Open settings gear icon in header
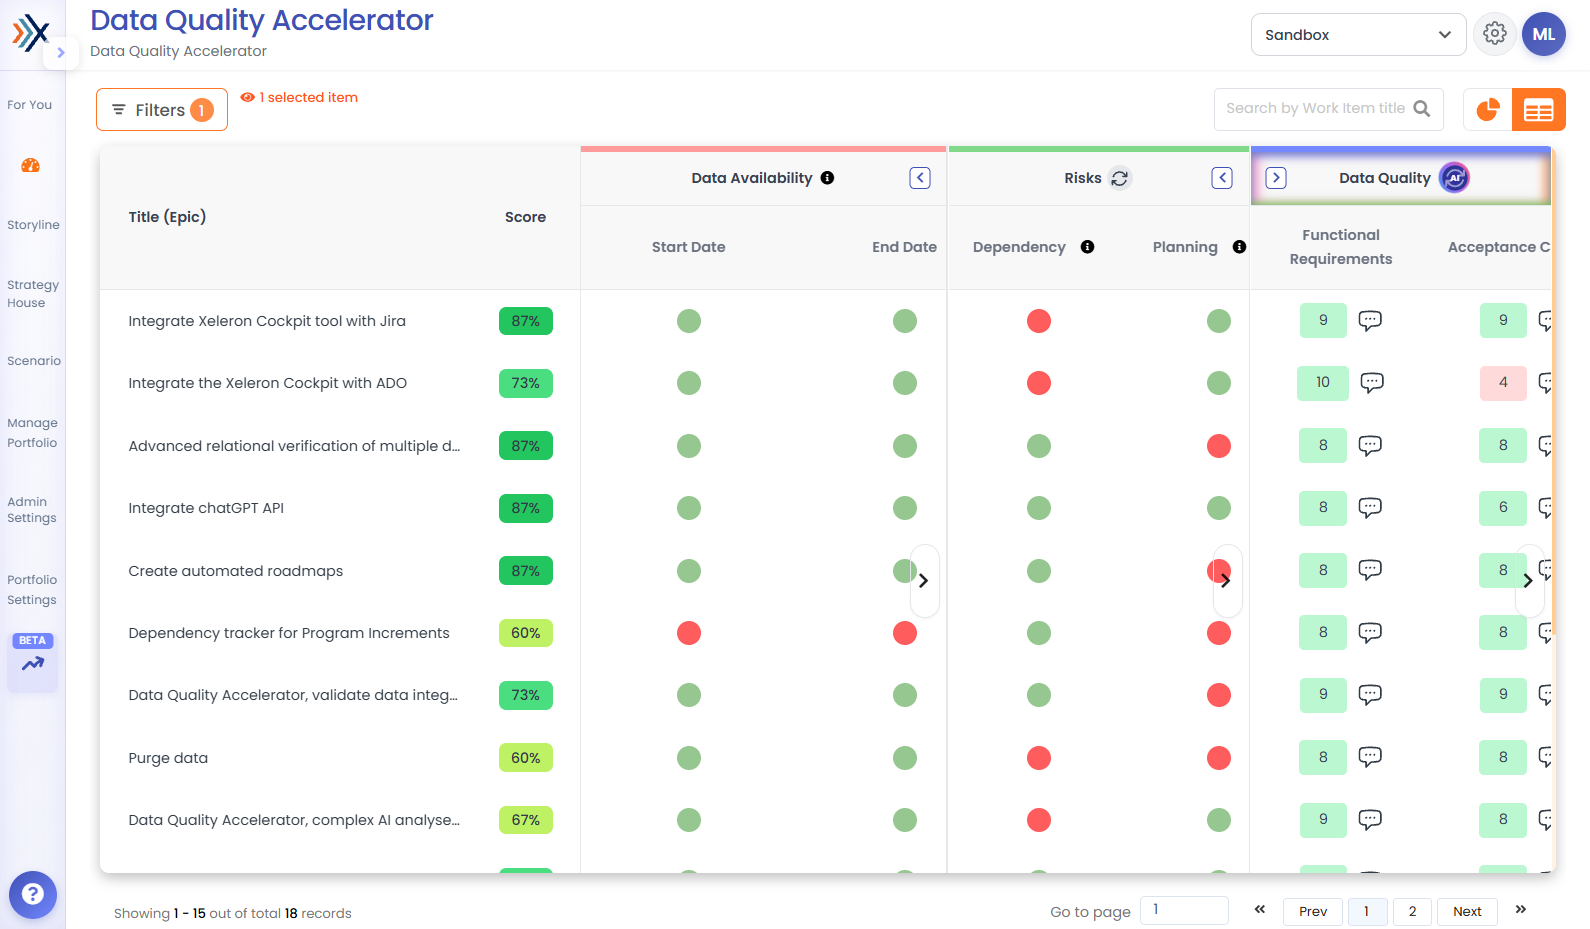 pyautogui.click(x=1495, y=34)
